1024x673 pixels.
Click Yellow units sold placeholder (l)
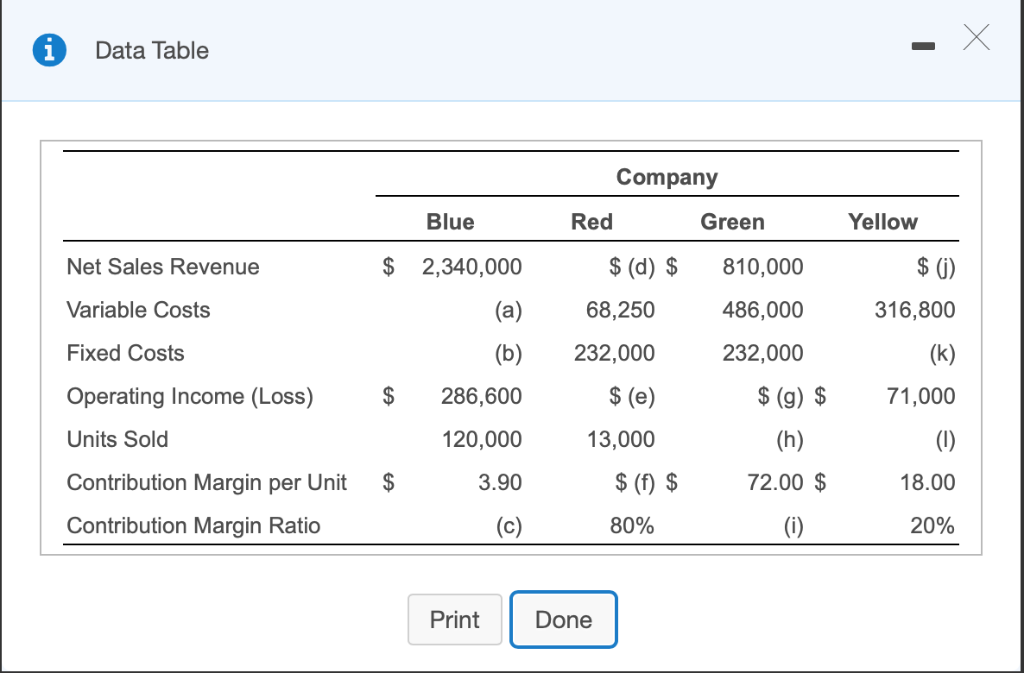(x=946, y=440)
